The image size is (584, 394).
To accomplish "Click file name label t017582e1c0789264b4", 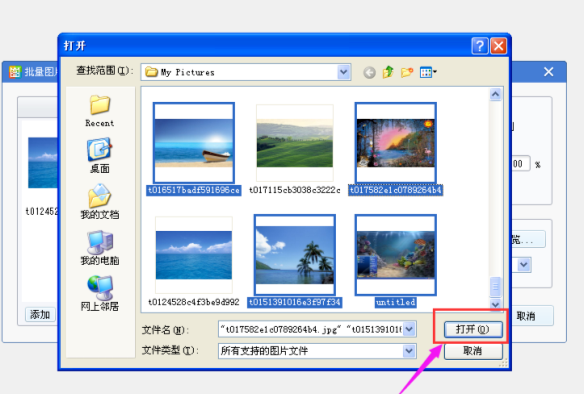I will point(396,190).
